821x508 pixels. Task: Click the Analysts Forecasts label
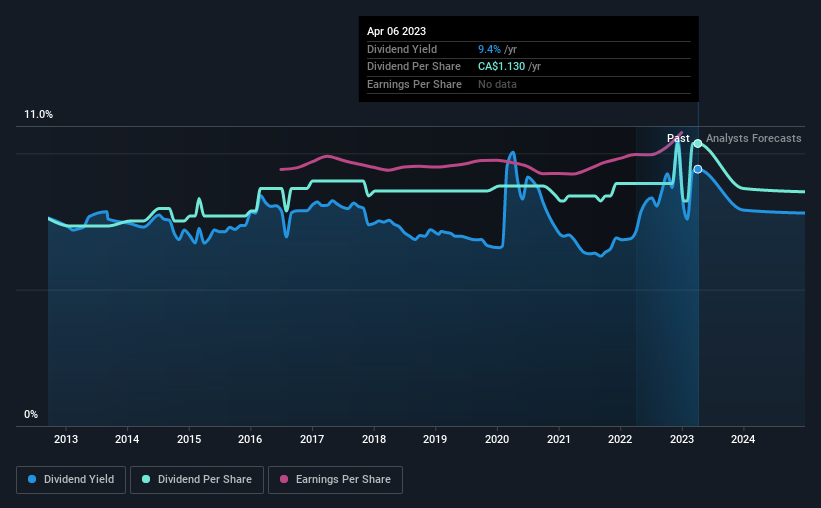pos(753,138)
